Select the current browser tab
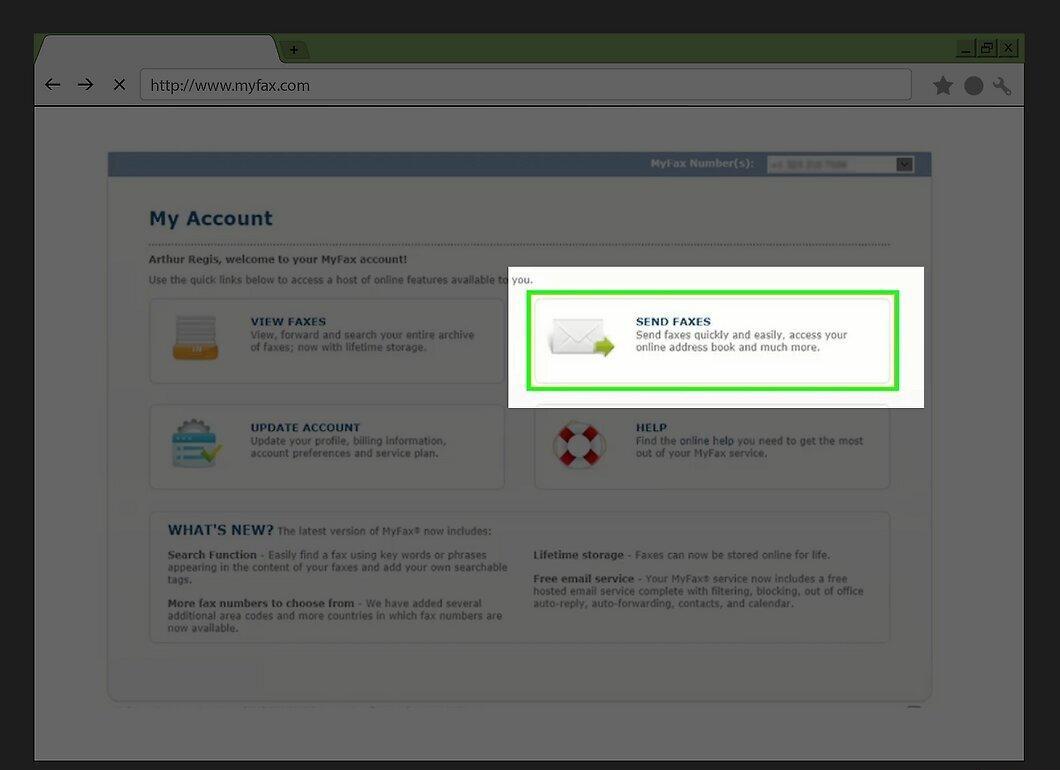The height and width of the screenshot is (770, 1060). (x=157, y=49)
